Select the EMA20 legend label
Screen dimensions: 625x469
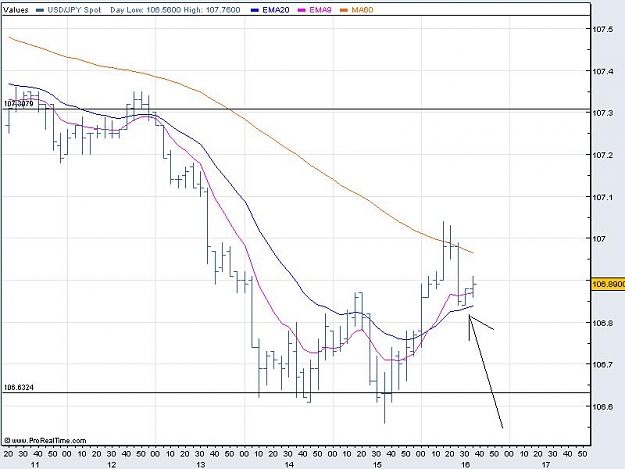[x=276, y=10]
